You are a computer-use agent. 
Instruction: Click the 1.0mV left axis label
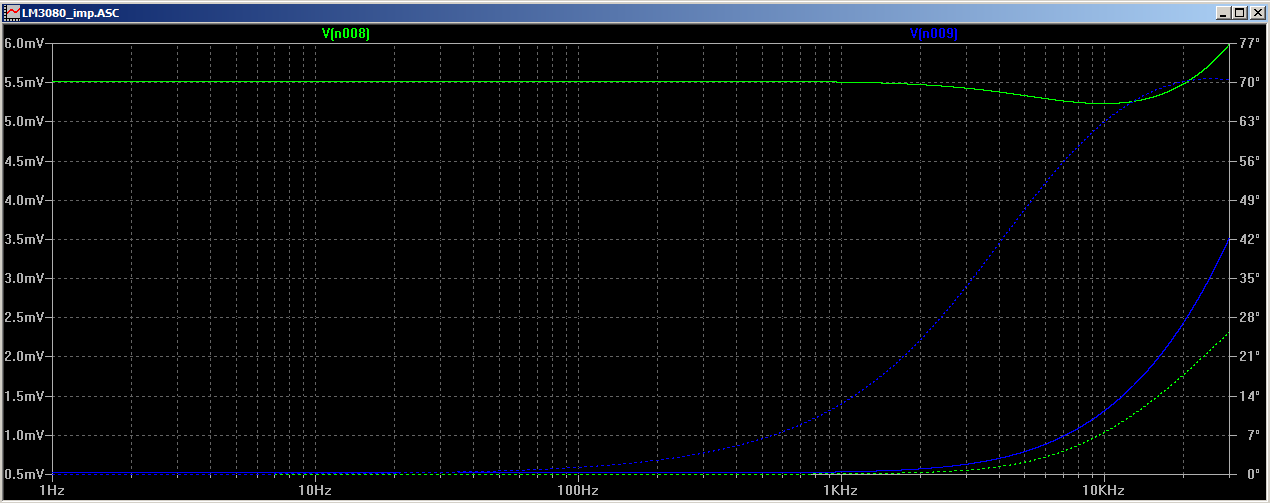click(23, 435)
